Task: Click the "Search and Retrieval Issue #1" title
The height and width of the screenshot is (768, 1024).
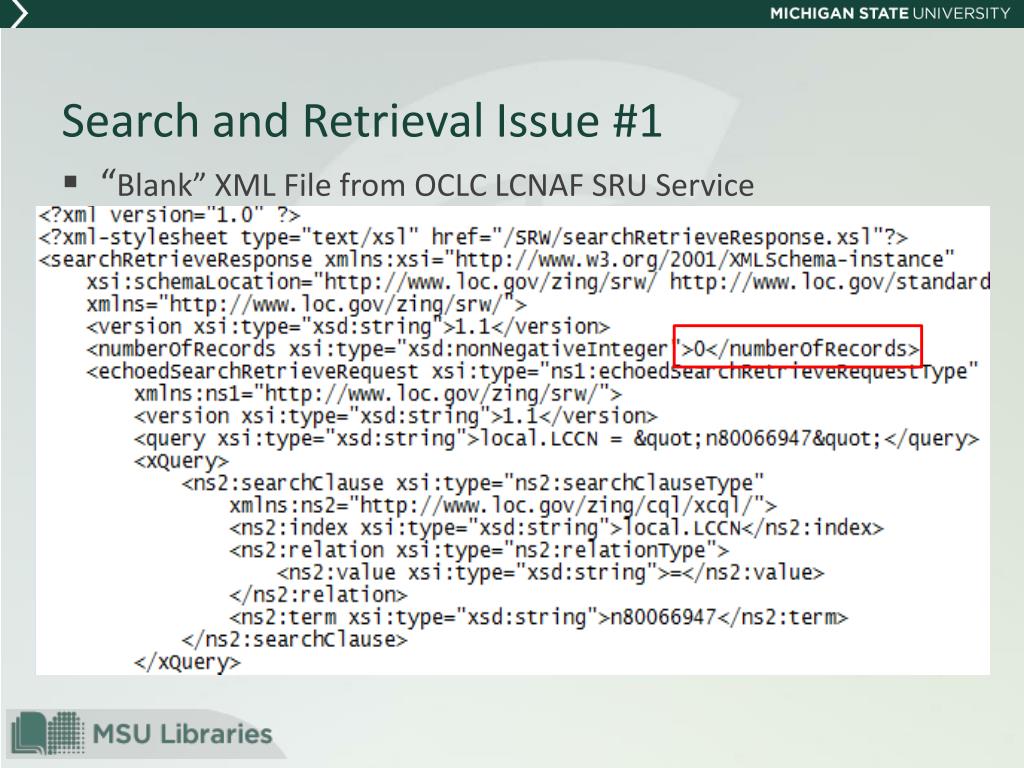Action: click(362, 120)
